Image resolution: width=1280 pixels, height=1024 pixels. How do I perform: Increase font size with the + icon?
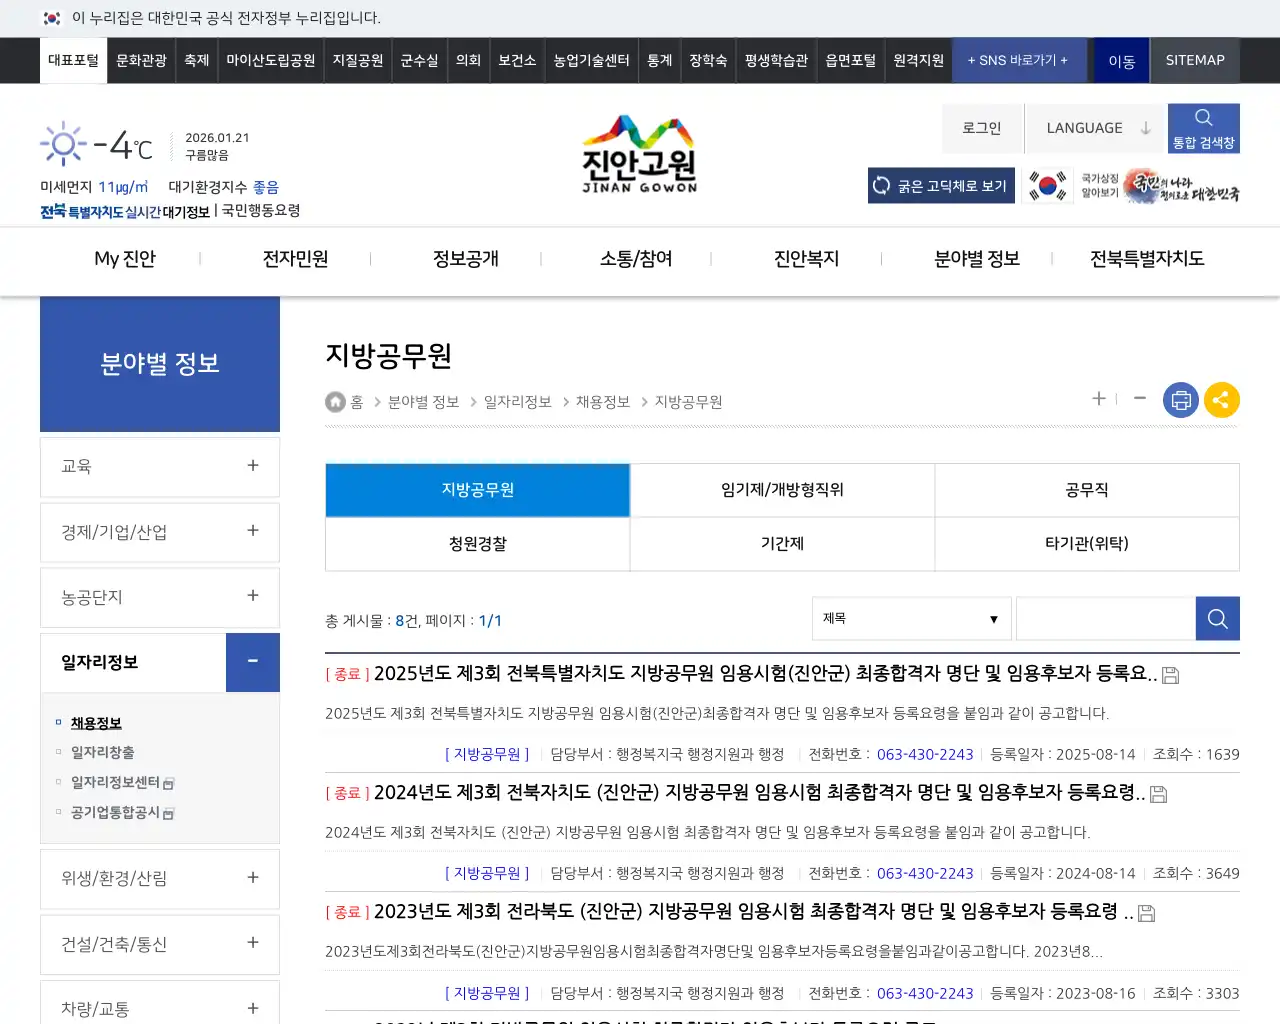[1098, 398]
